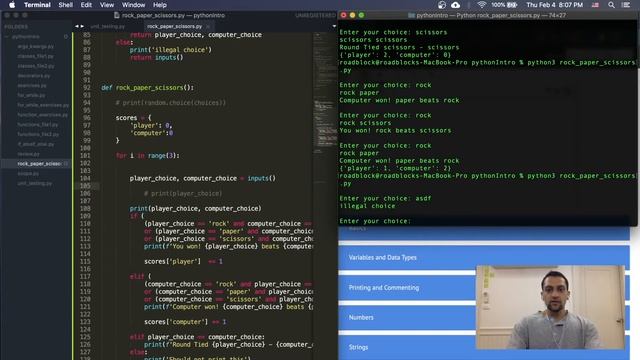Click the def rock_paper_scissors() line

(147, 88)
